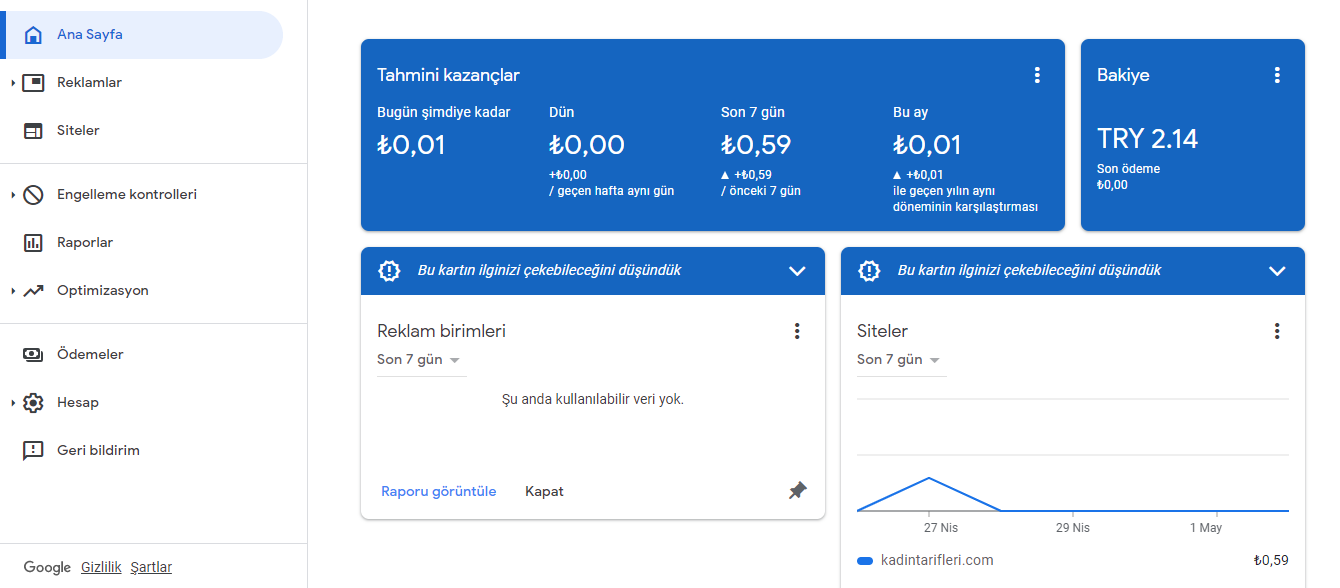Go to Ana Sayfa
This screenshot has height=588, width=1340.
click(x=142, y=35)
